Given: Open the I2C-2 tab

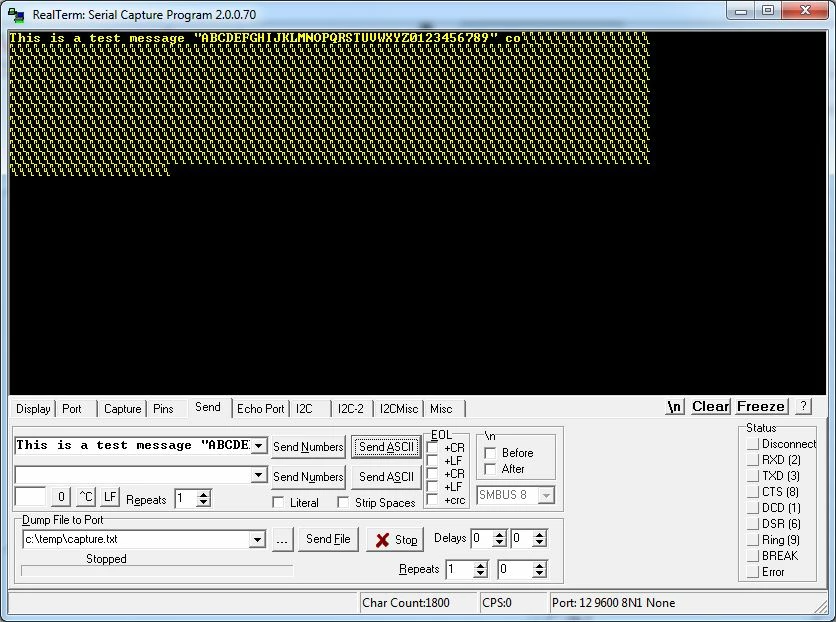Looking at the screenshot, I should click(350, 409).
